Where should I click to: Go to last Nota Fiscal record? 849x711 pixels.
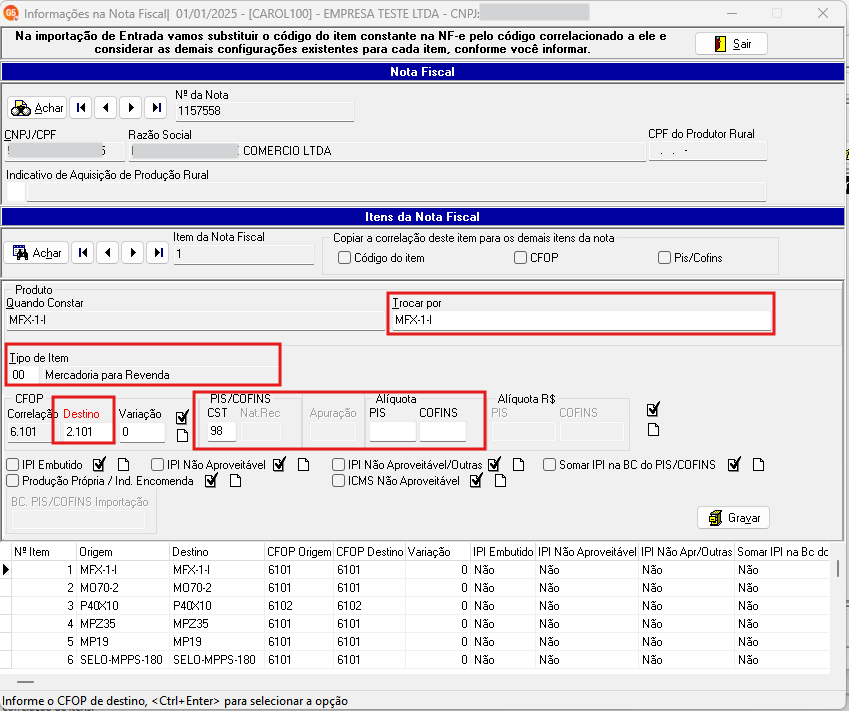point(156,108)
